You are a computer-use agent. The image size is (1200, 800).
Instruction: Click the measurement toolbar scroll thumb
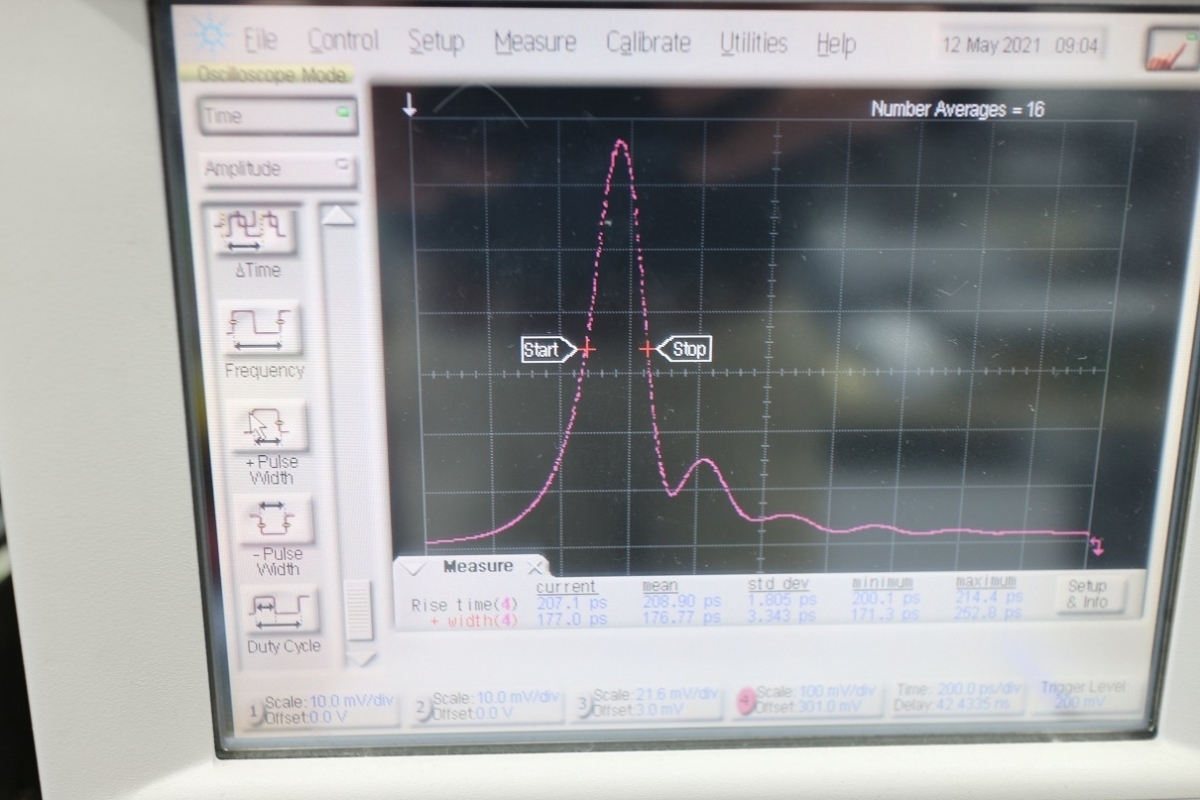pos(358,610)
